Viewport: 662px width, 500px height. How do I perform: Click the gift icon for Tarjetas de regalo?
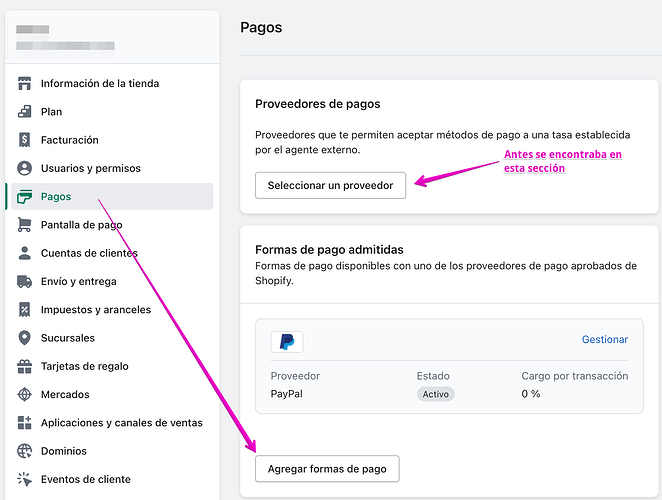coord(24,366)
